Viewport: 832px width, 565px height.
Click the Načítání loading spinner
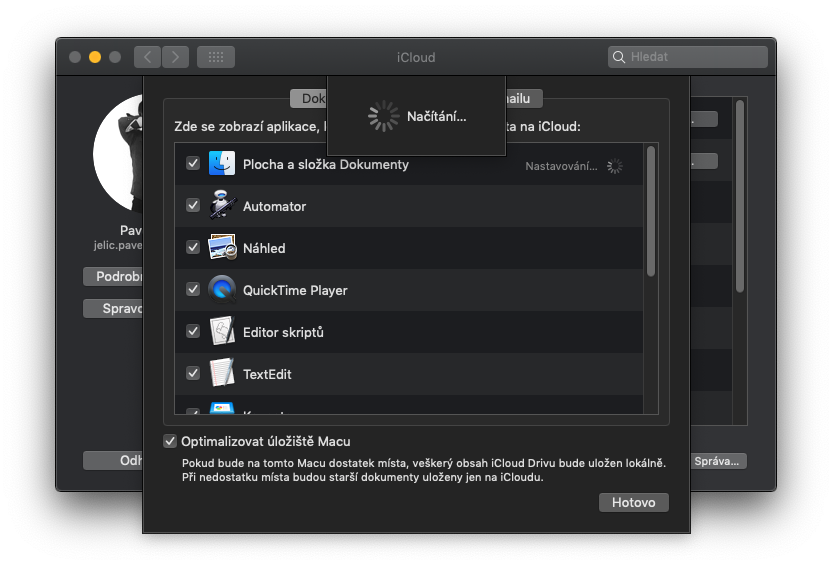(x=383, y=116)
